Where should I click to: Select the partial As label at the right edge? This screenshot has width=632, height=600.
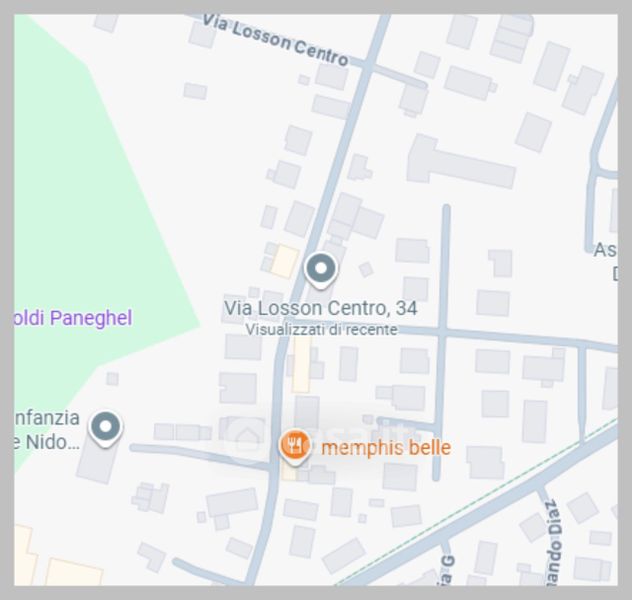point(605,250)
